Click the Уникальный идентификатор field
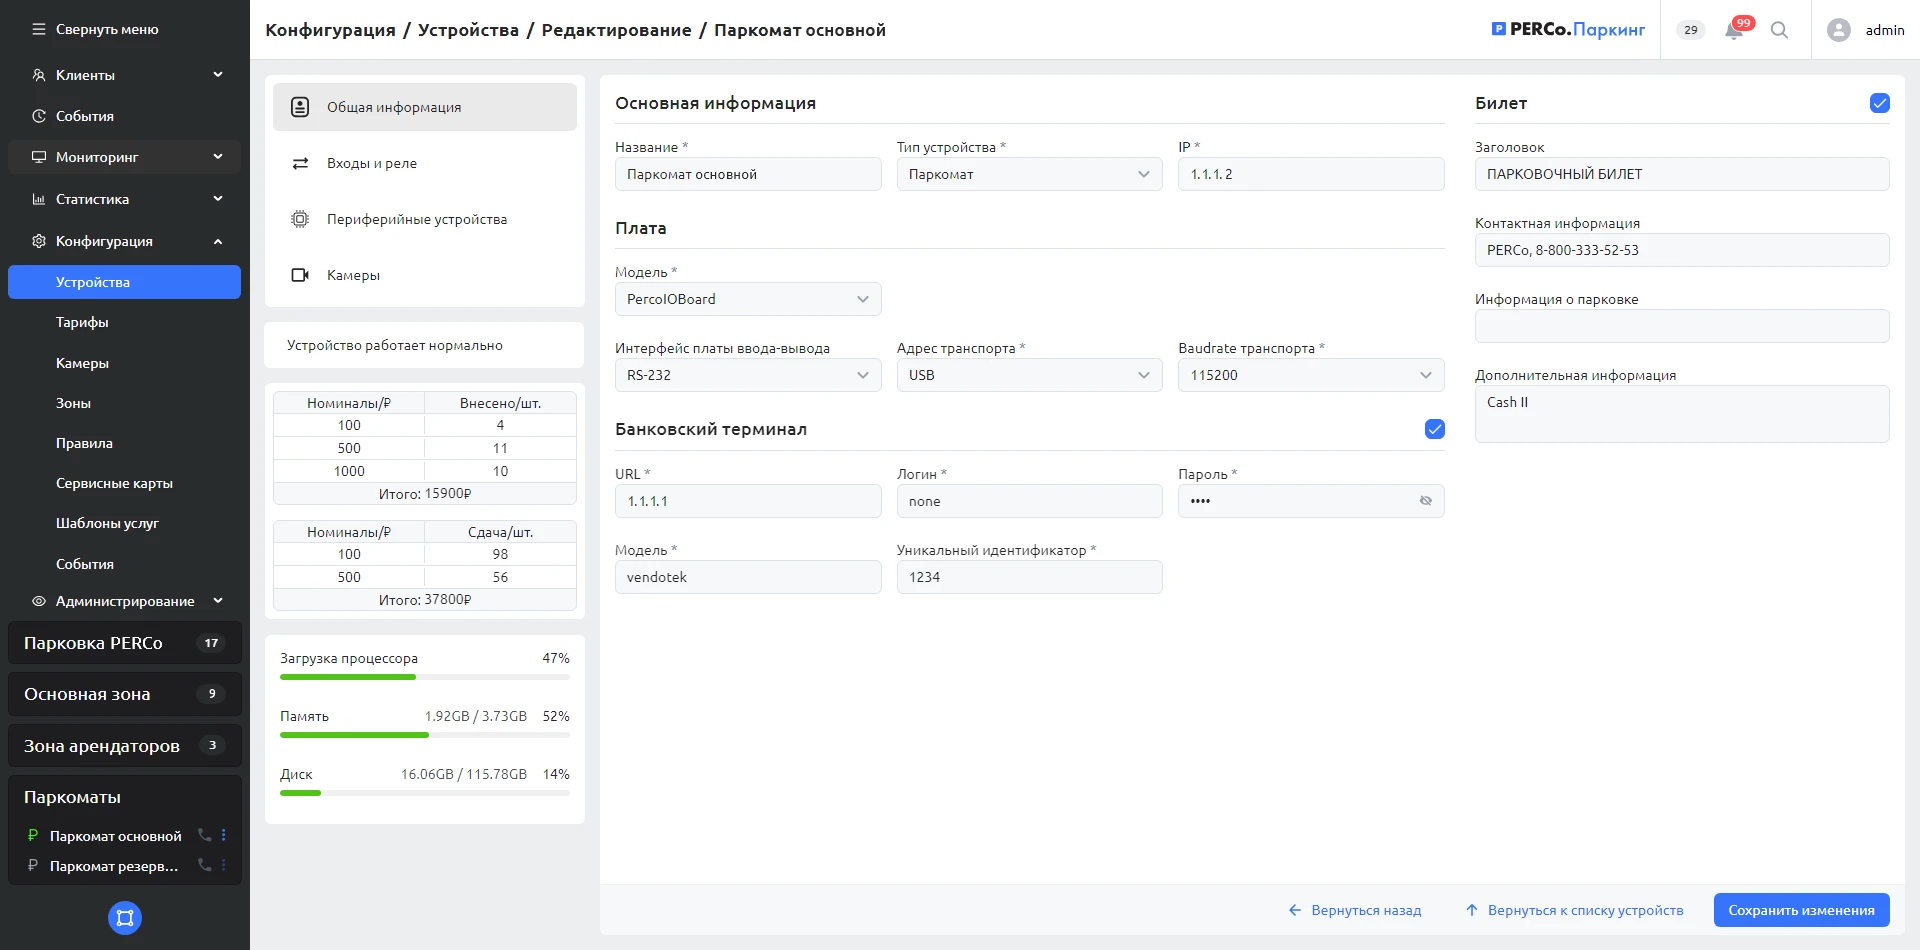Image resolution: width=1920 pixels, height=950 pixels. point(1029,577)
